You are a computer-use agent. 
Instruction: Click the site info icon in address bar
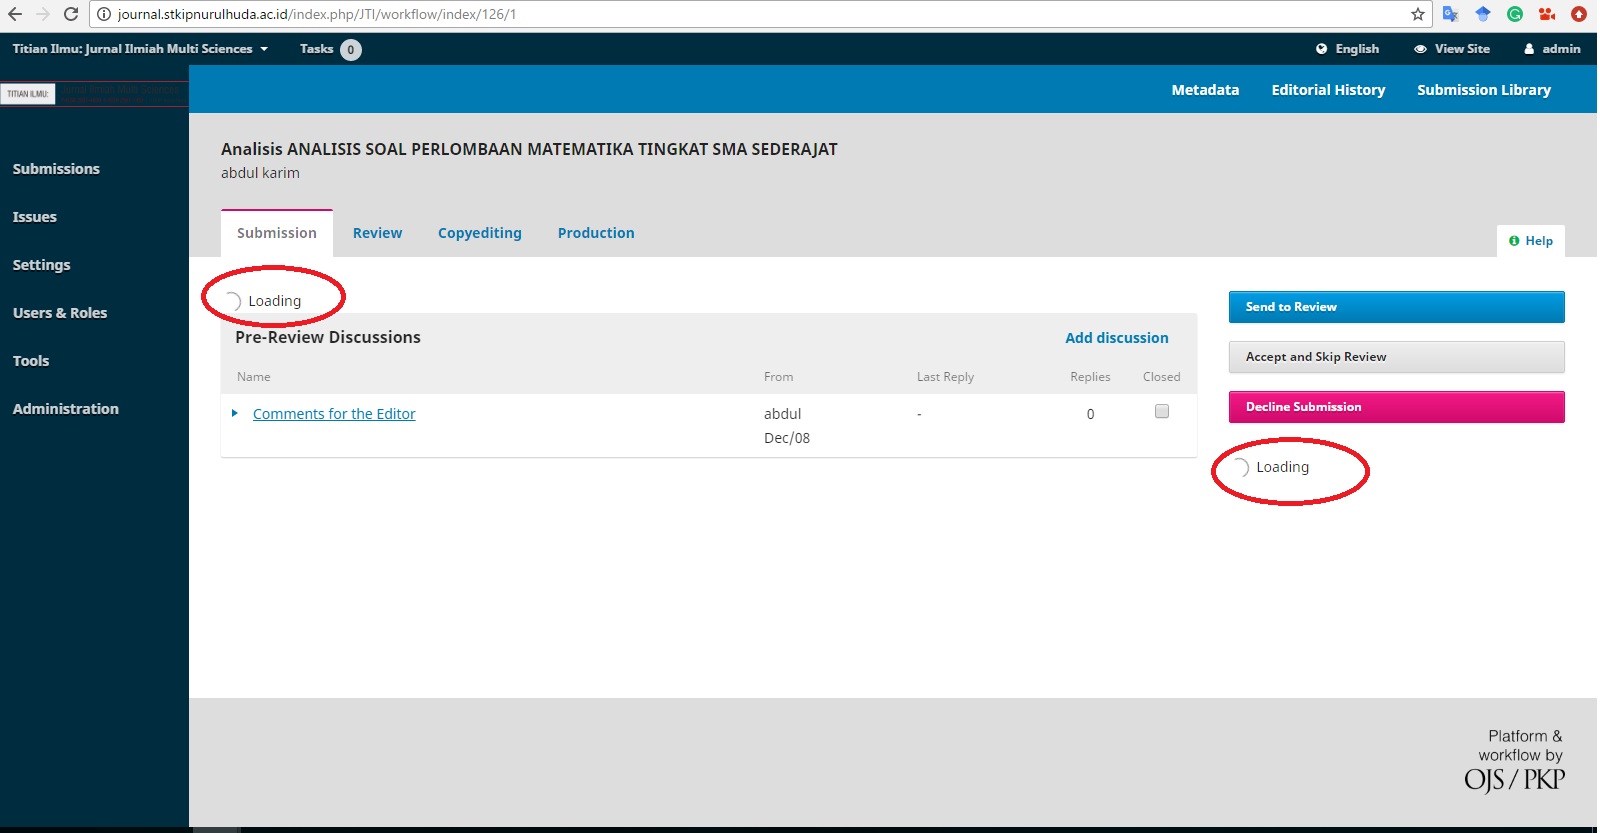tap(103, 14)
